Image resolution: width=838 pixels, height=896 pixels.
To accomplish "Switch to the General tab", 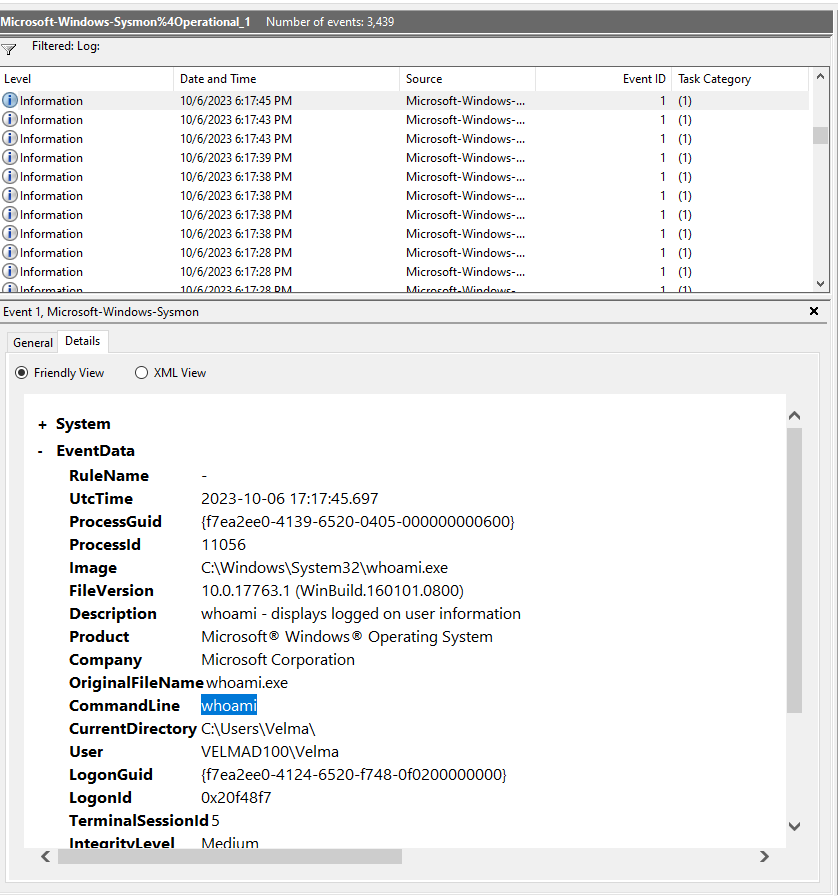I will tap(33, 342).
